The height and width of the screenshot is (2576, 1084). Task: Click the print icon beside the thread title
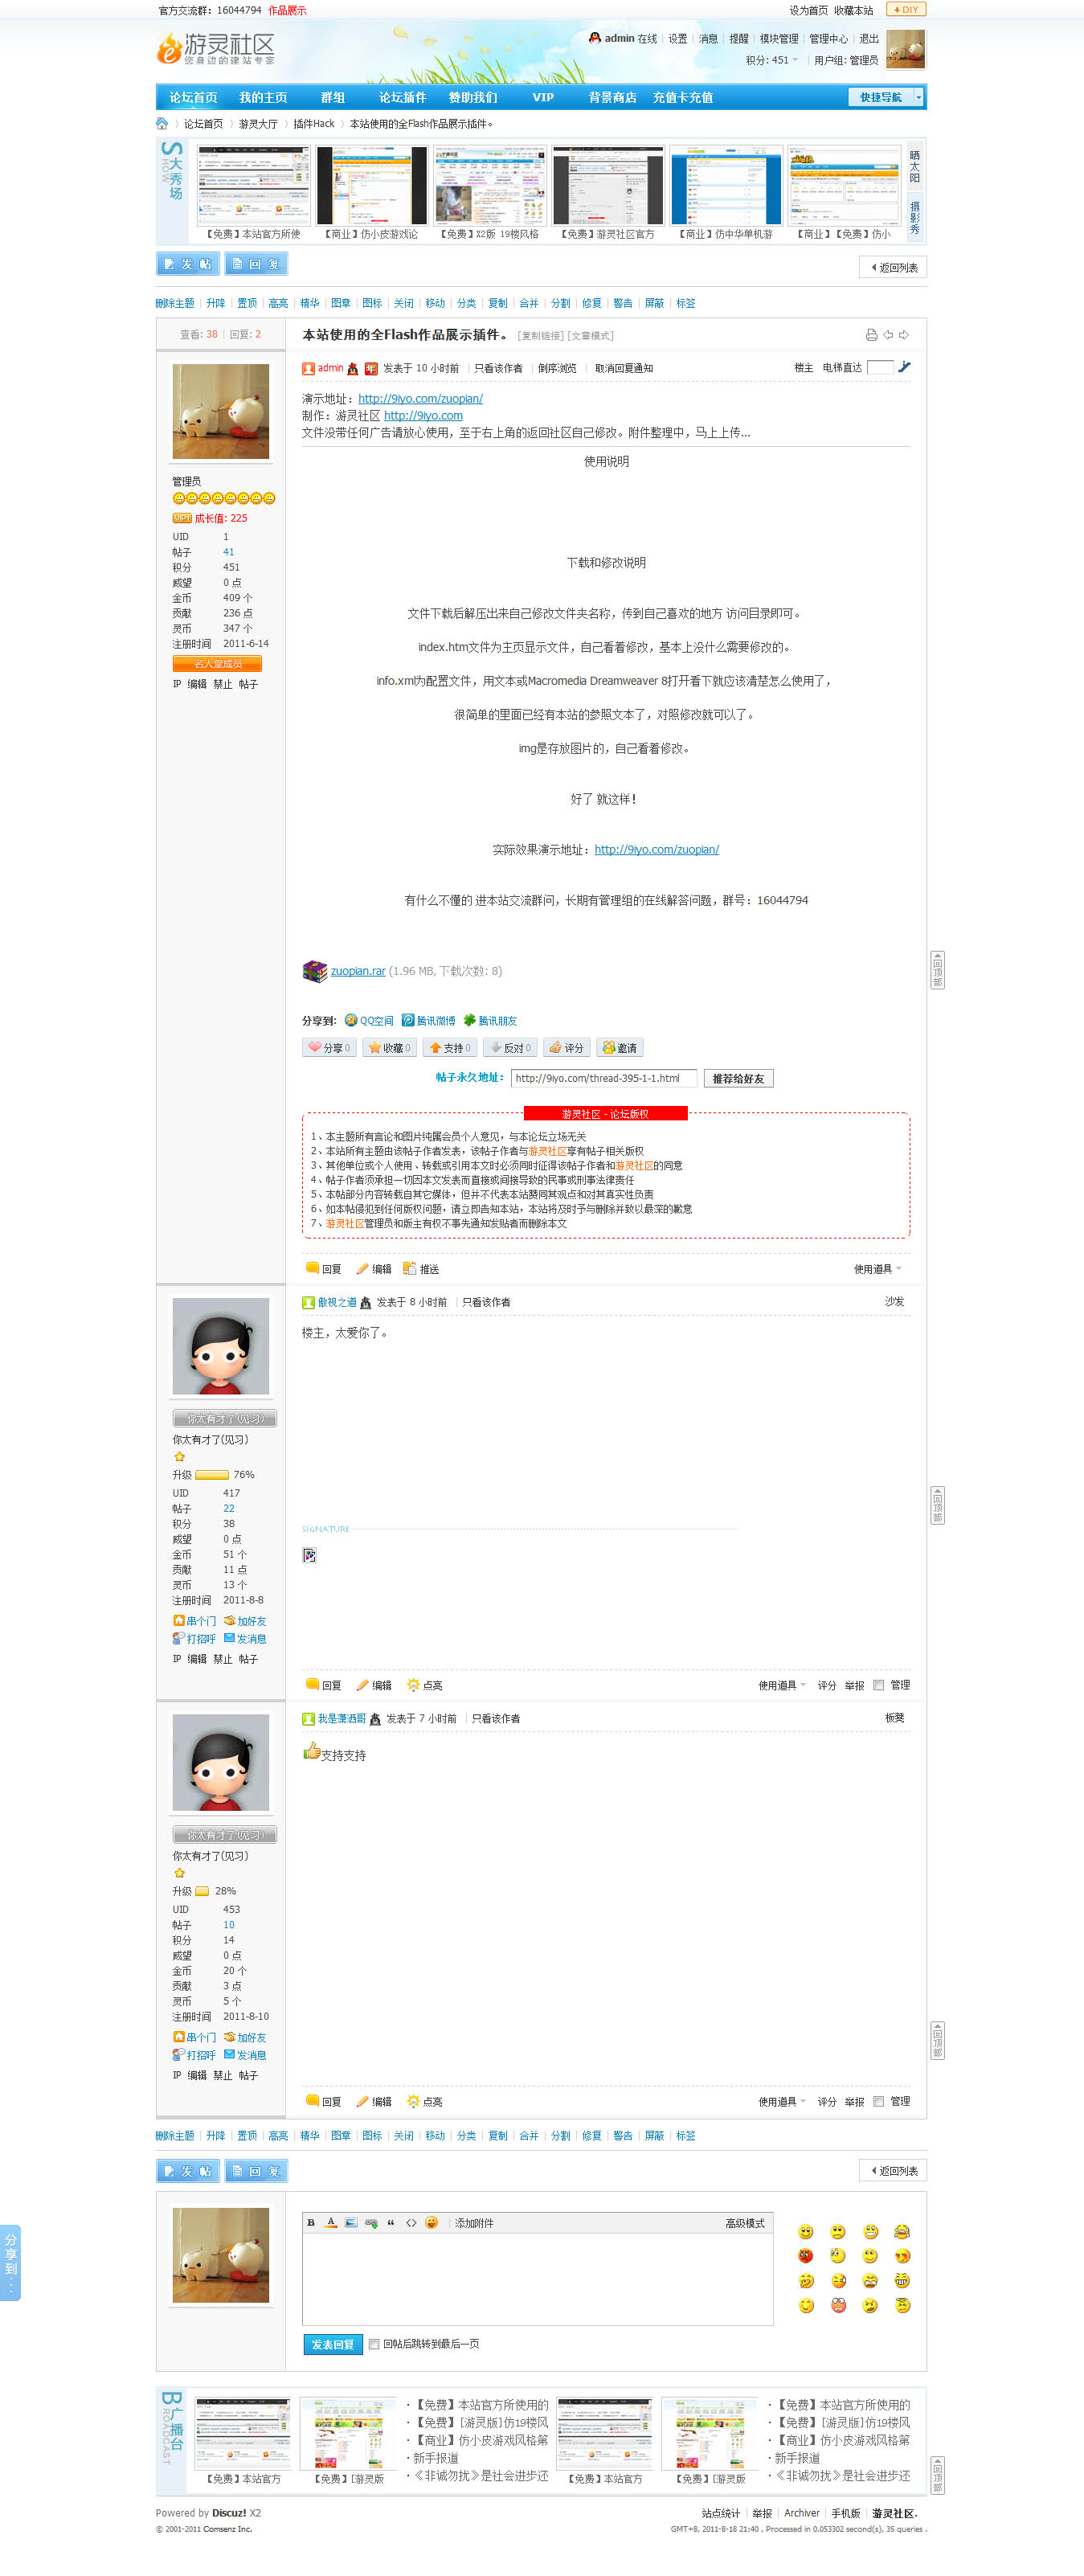(871, 335)
